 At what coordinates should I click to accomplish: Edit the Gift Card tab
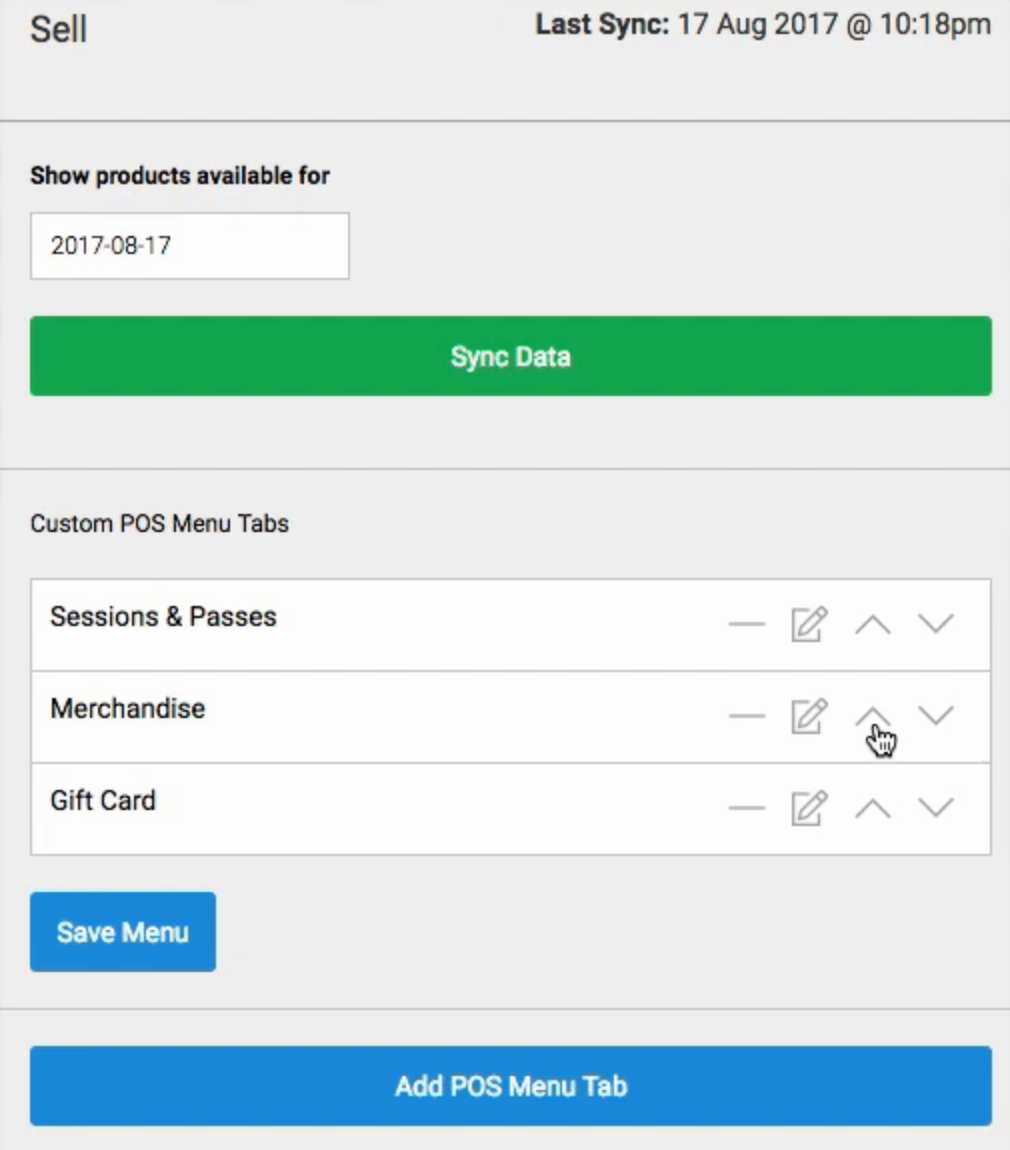[810, 808]
